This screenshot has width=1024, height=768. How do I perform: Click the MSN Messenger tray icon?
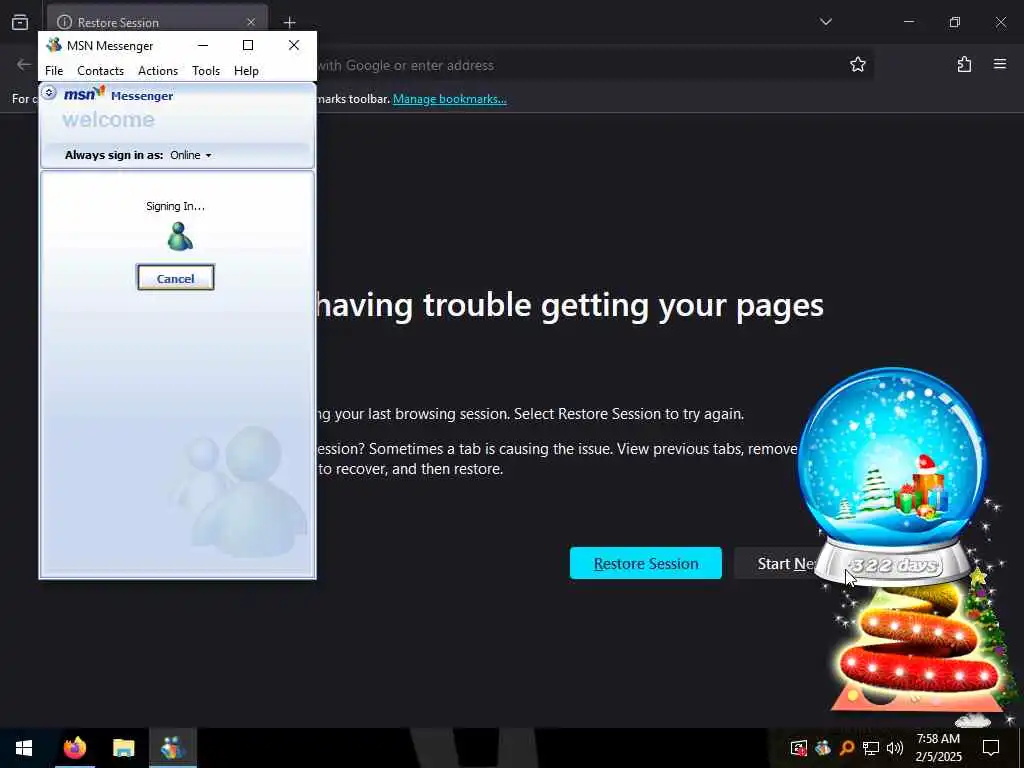[x=822, y=748]
